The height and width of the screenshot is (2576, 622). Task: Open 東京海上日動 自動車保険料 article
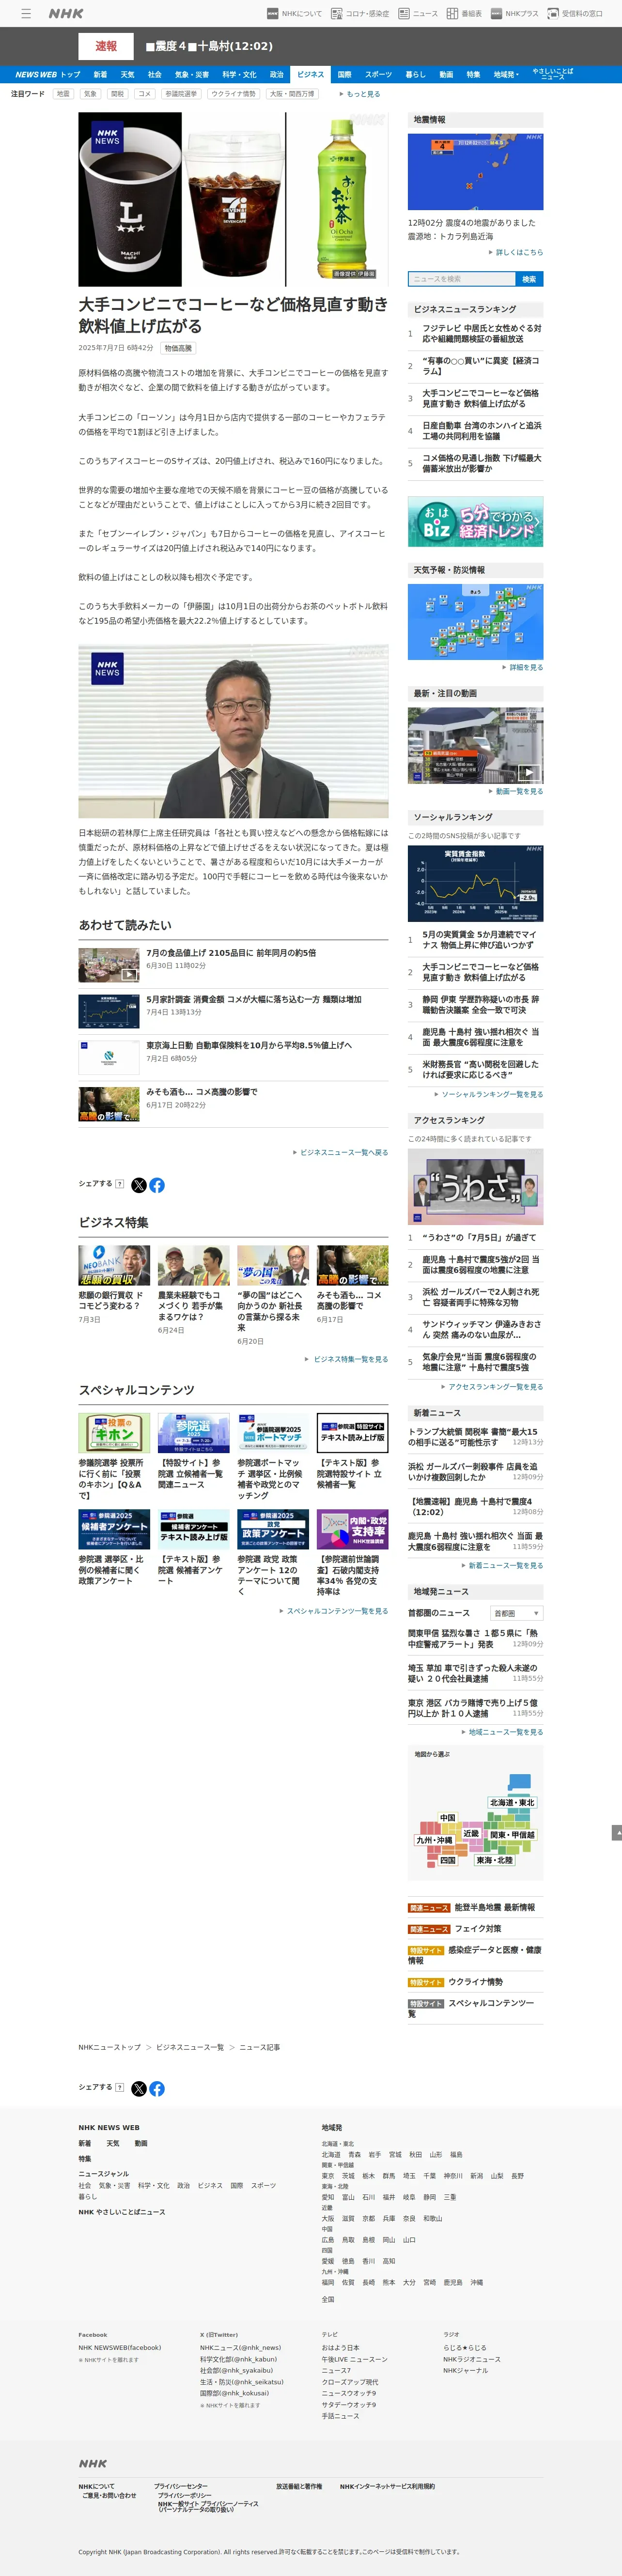[249, 1045]
